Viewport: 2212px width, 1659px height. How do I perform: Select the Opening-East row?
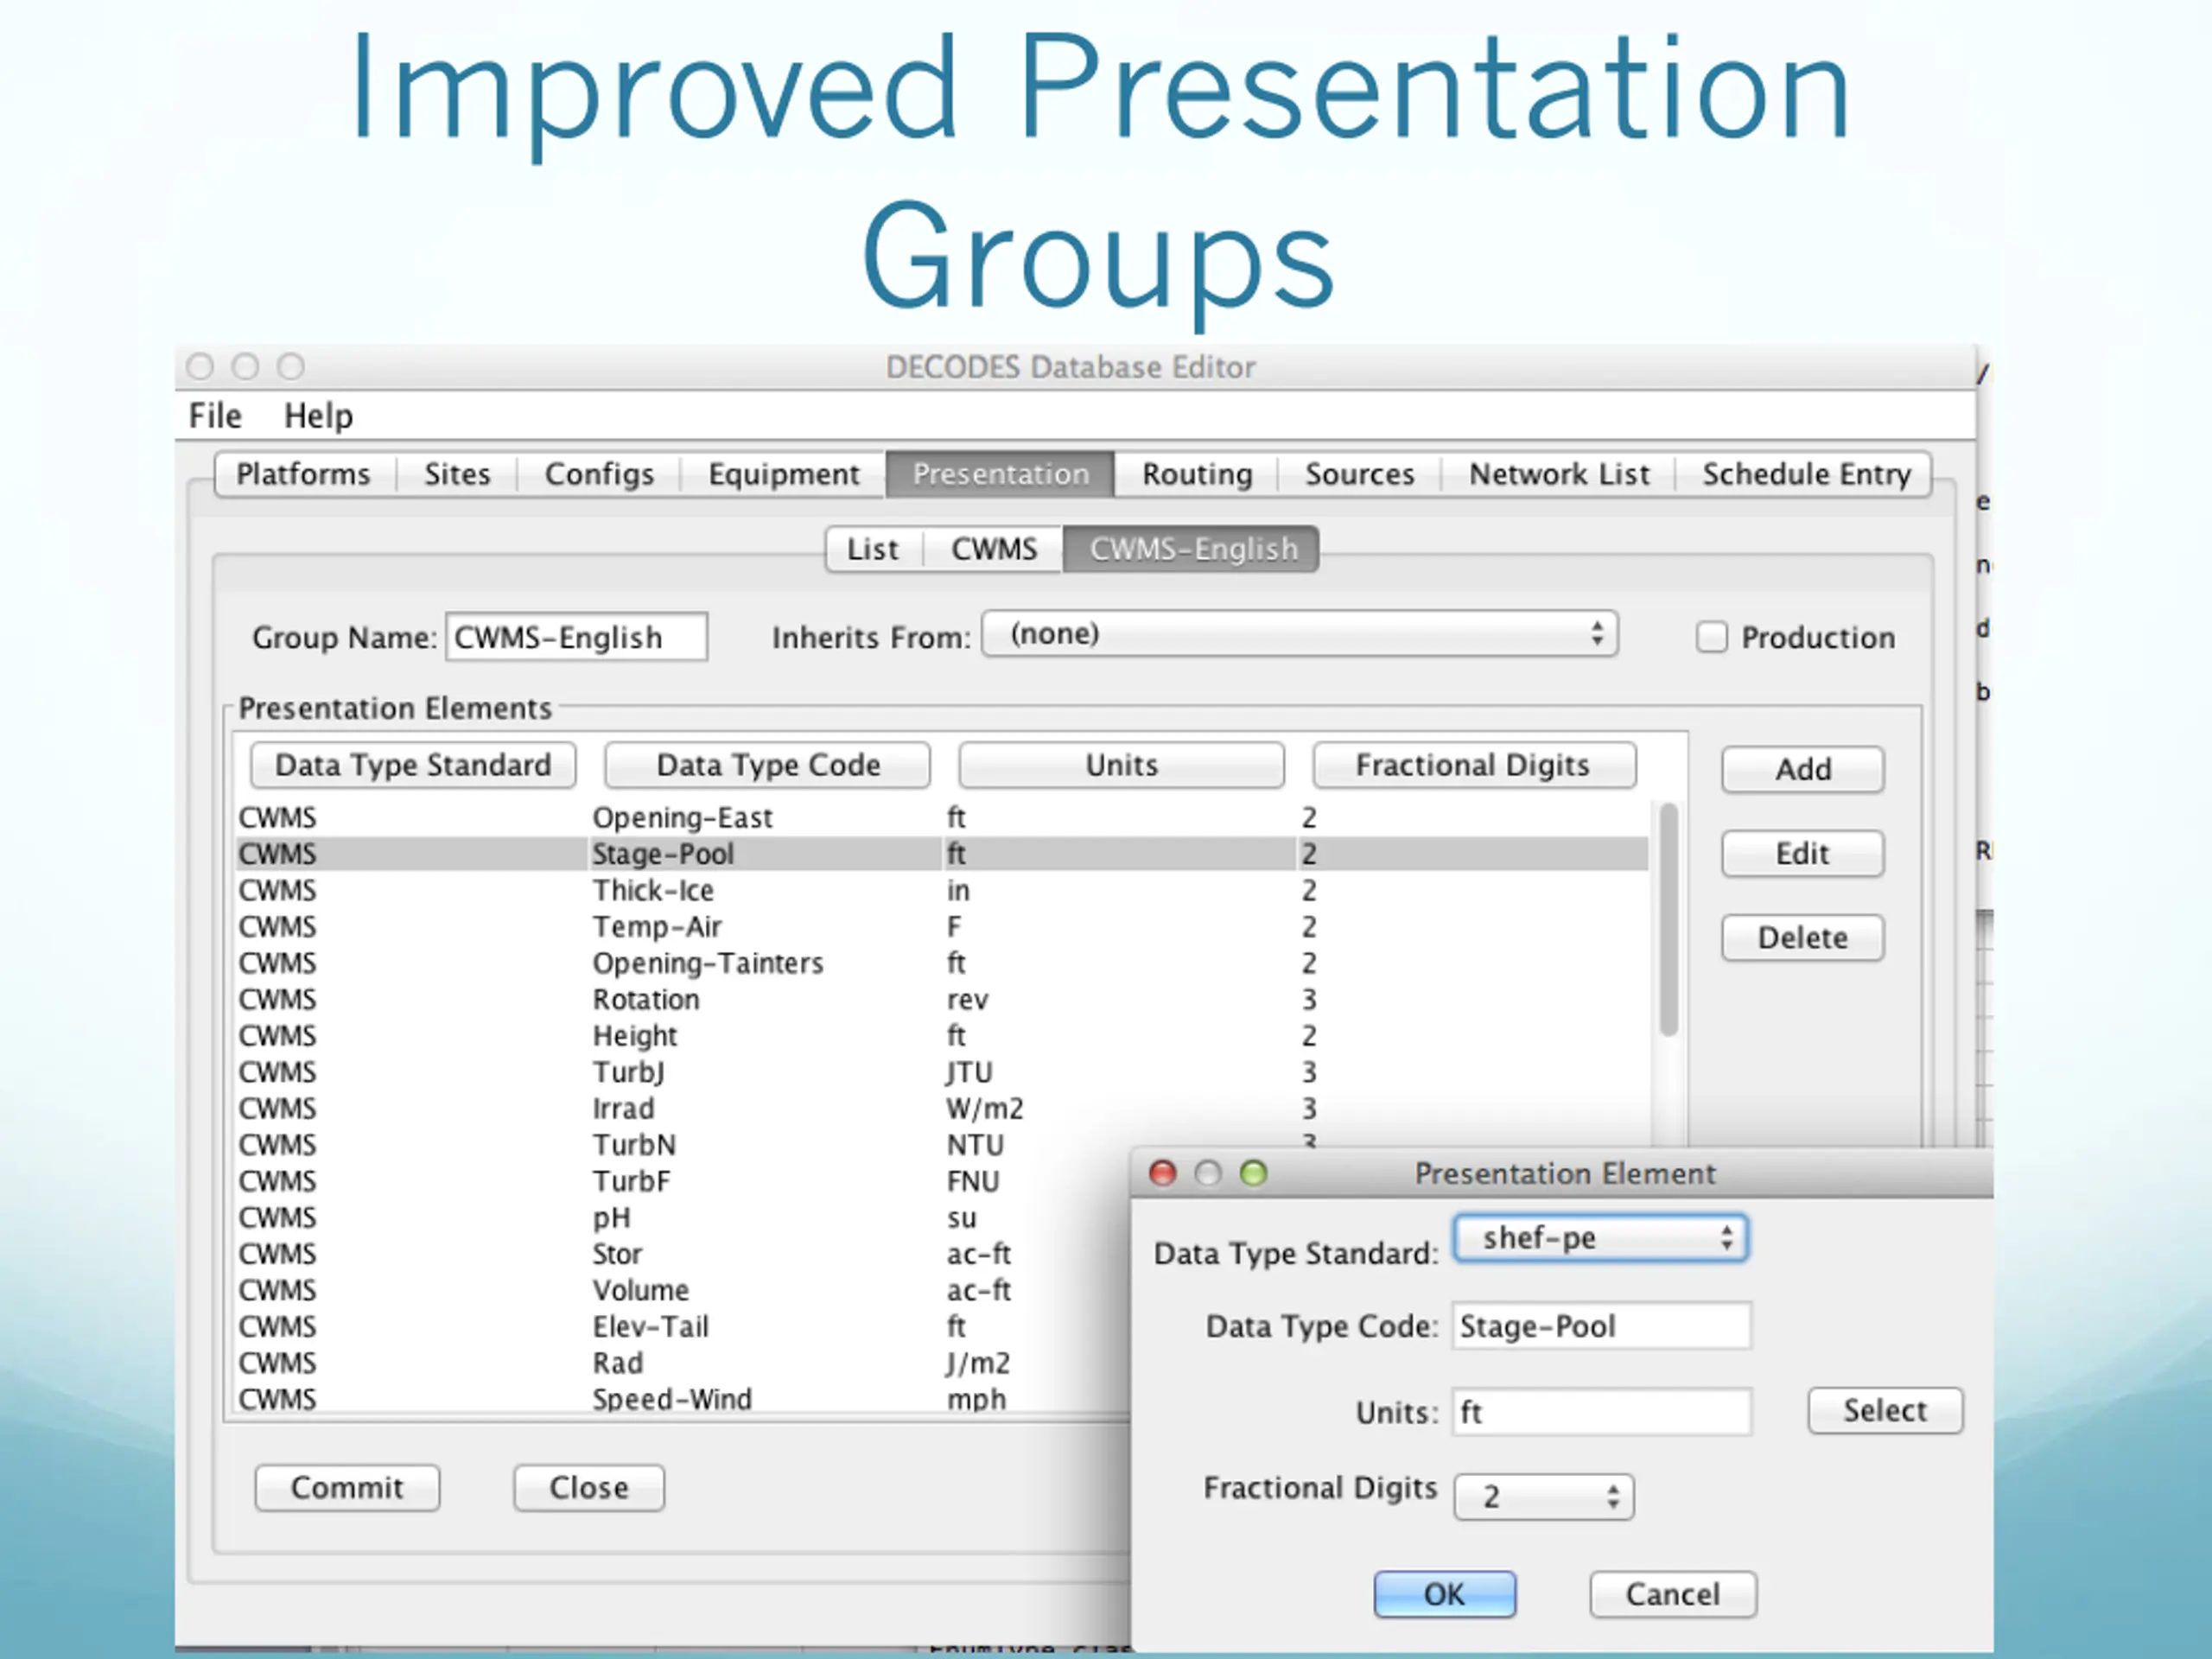point(942,818)
